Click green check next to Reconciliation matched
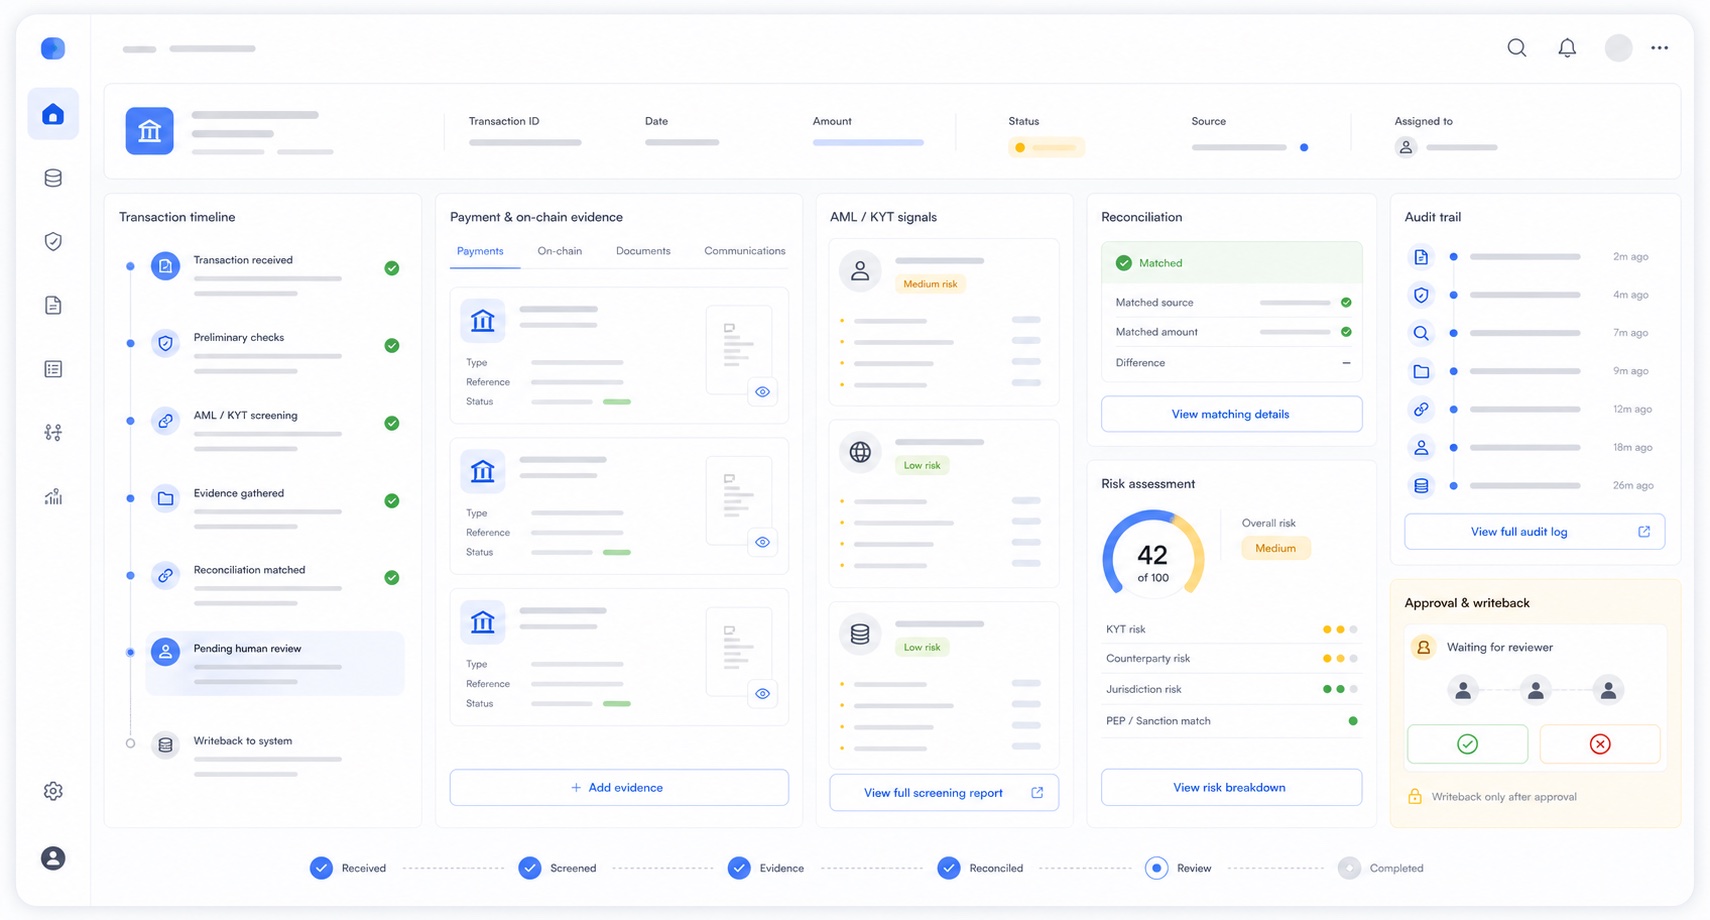Screen dimensions: 1710x920 pyautogui.click(x=392, y=578)
